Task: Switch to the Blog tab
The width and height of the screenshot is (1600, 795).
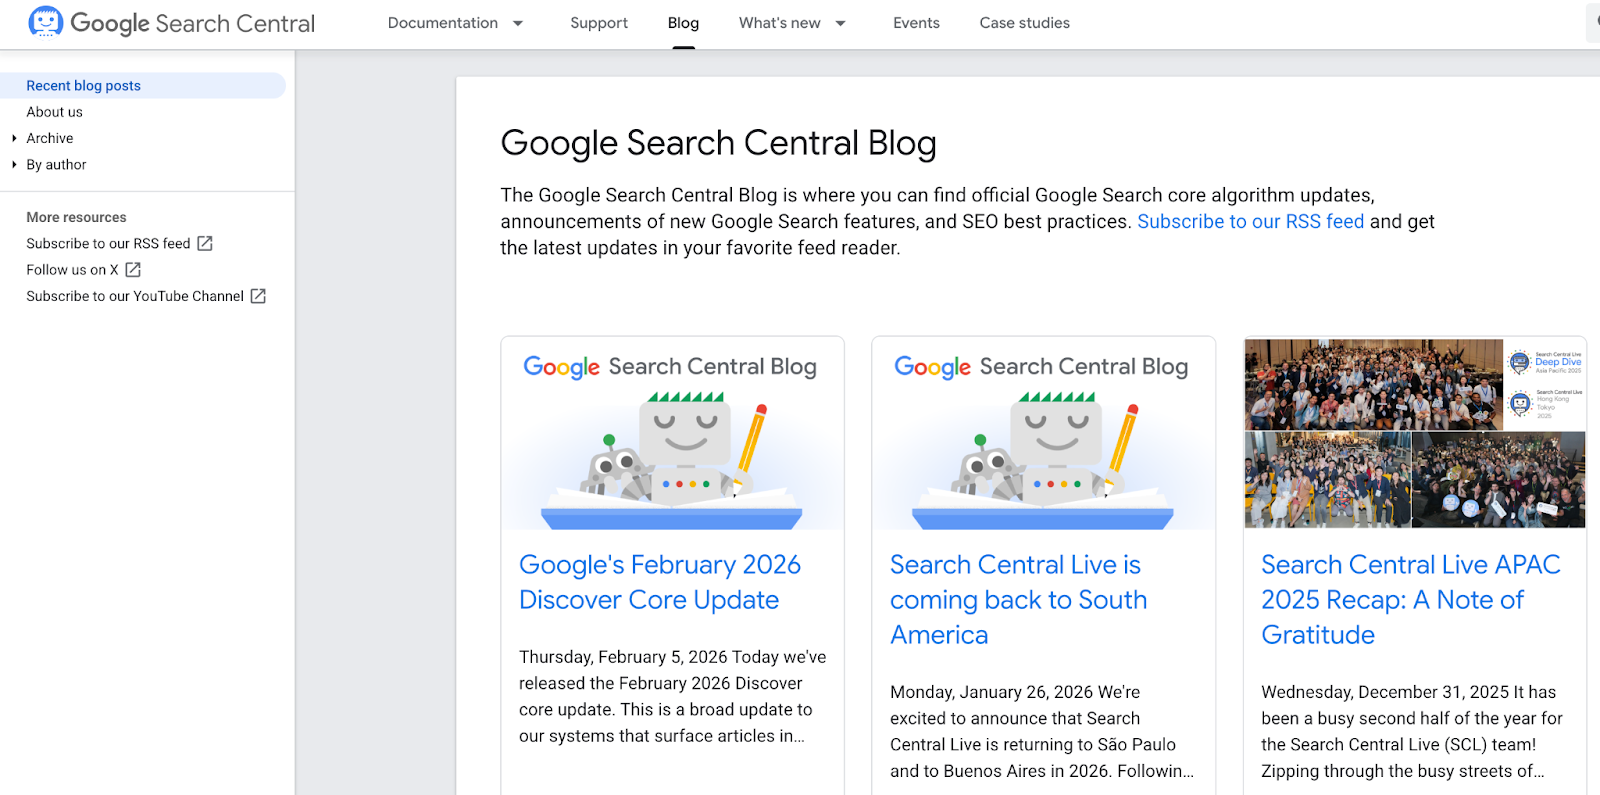Action: coord(683,22)
